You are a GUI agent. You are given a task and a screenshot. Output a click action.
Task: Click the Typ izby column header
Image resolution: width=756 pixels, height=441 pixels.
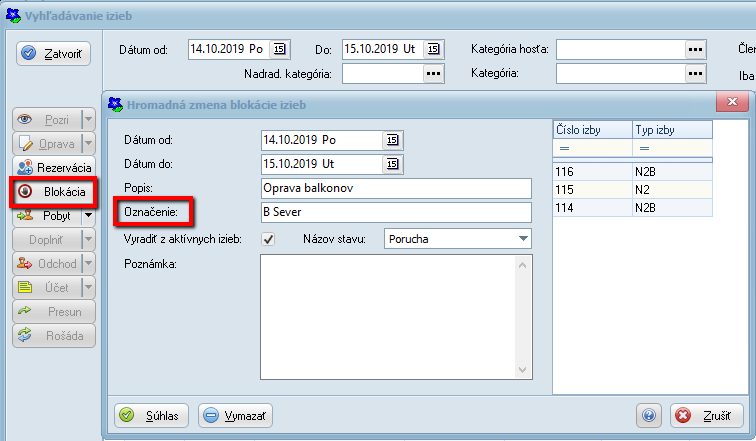671,129
